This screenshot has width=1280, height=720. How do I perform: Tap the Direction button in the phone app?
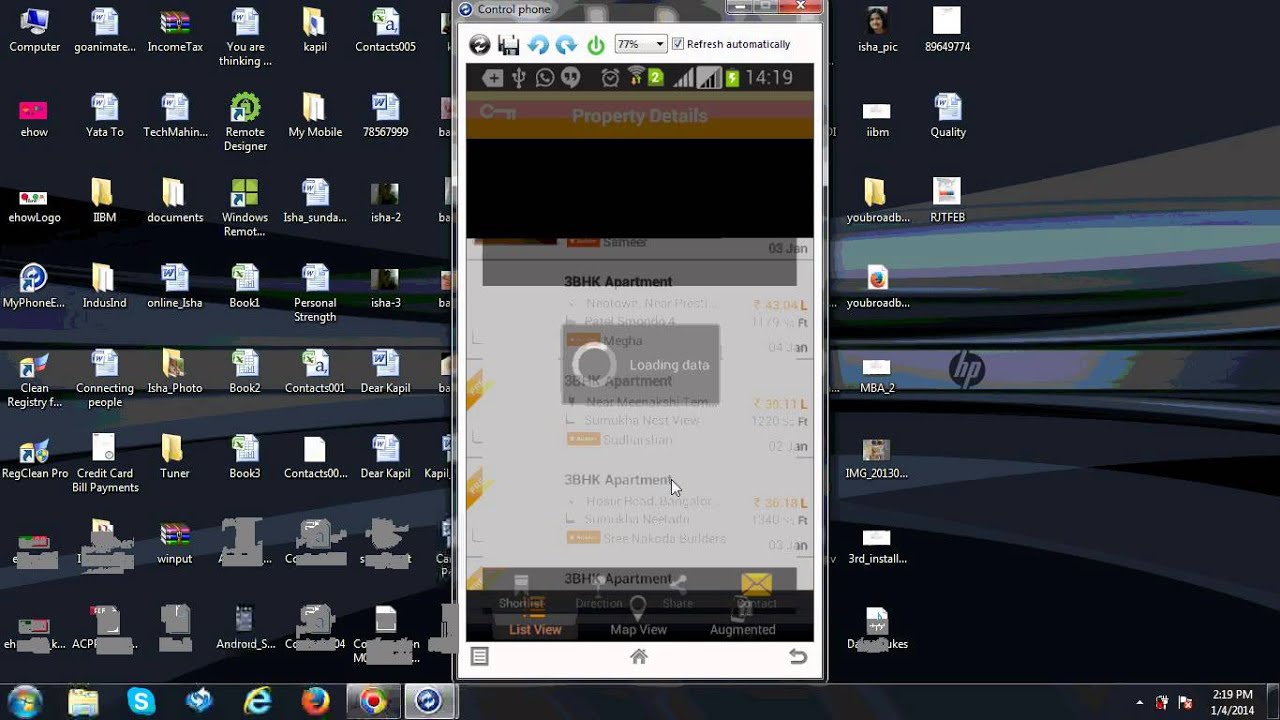(599, 591)
